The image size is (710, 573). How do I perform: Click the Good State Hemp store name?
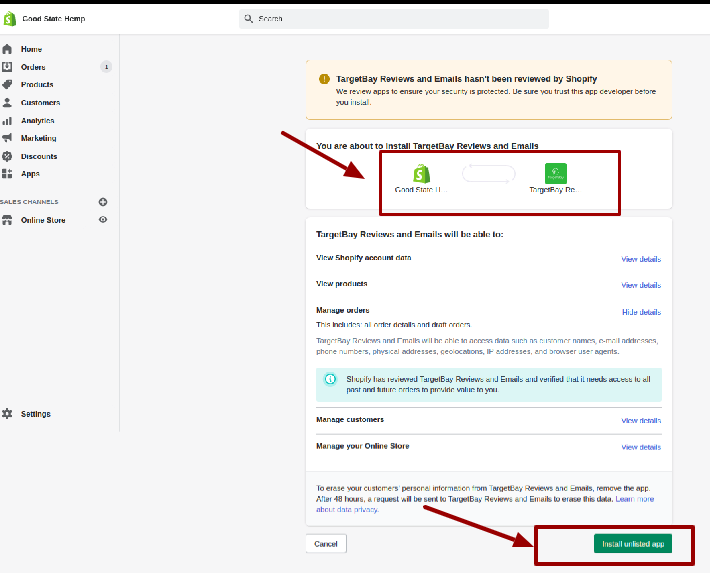point(54,19)
